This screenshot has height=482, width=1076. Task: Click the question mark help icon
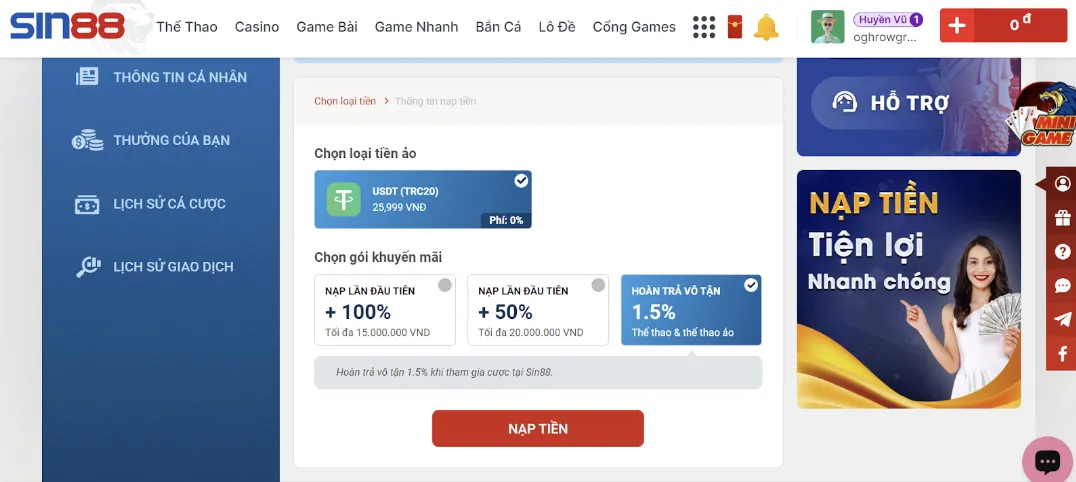coord(1062,252)
